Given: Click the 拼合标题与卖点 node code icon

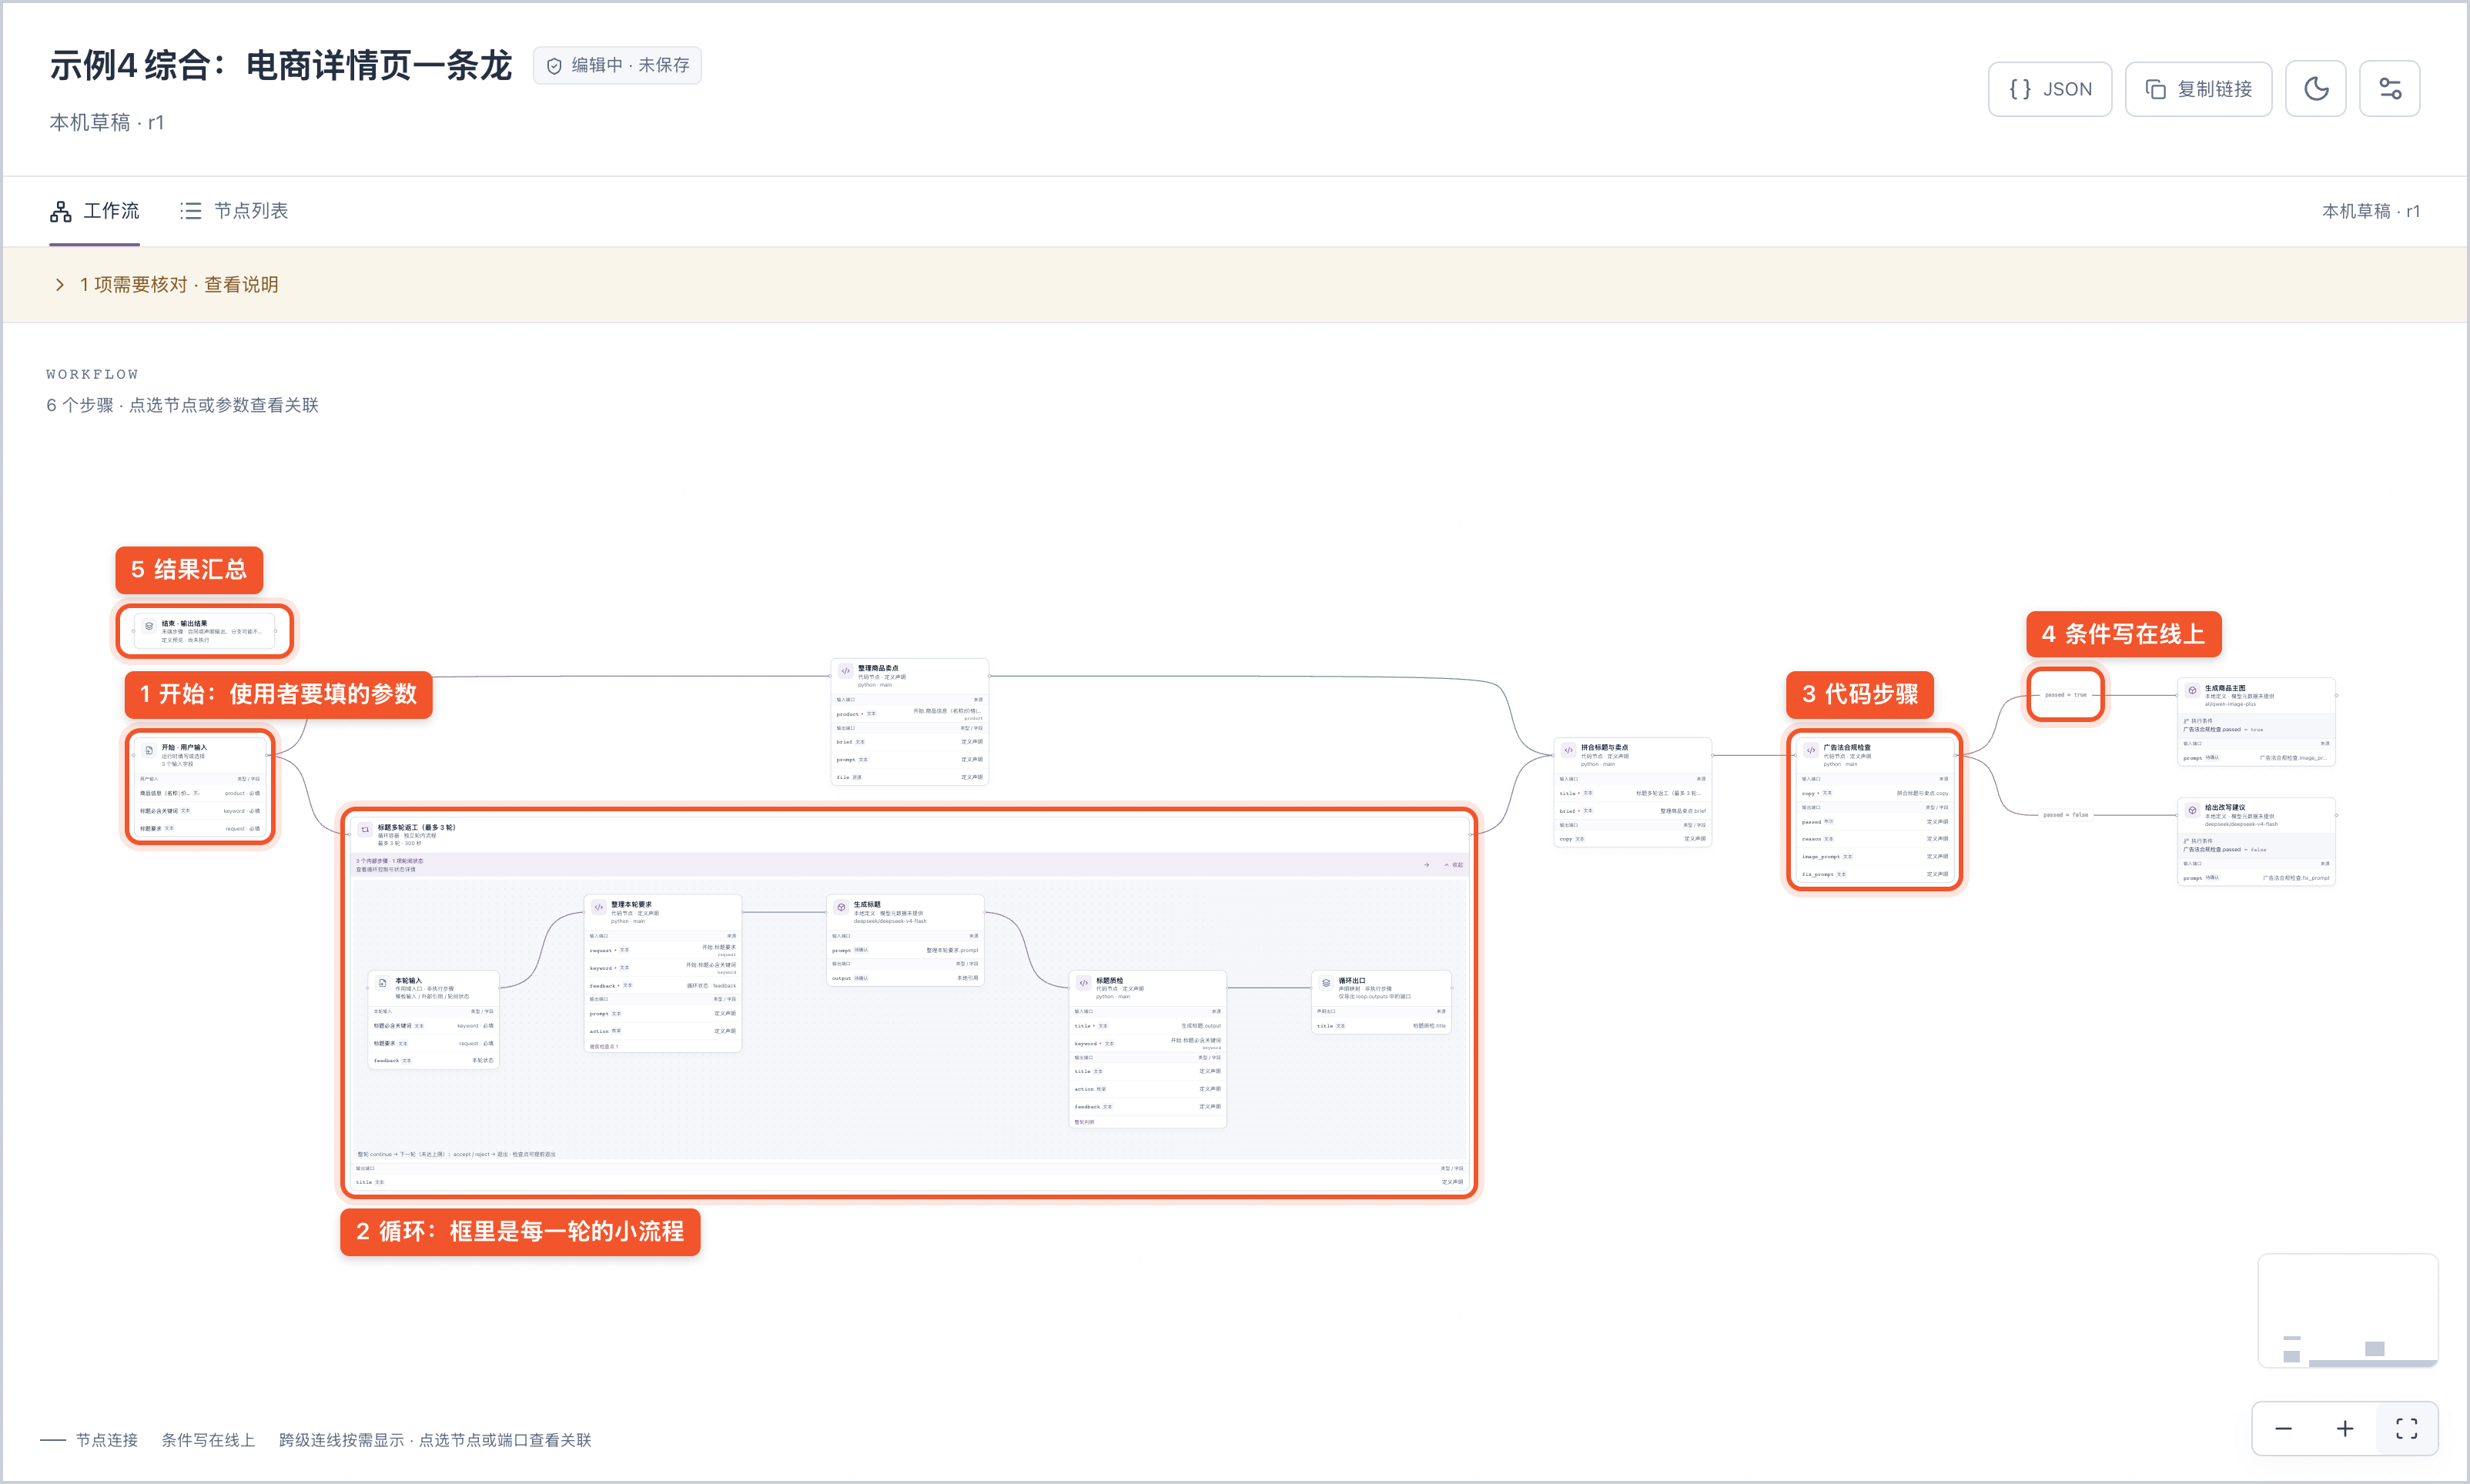Looking at the screenshot, I should [1568, 751].
